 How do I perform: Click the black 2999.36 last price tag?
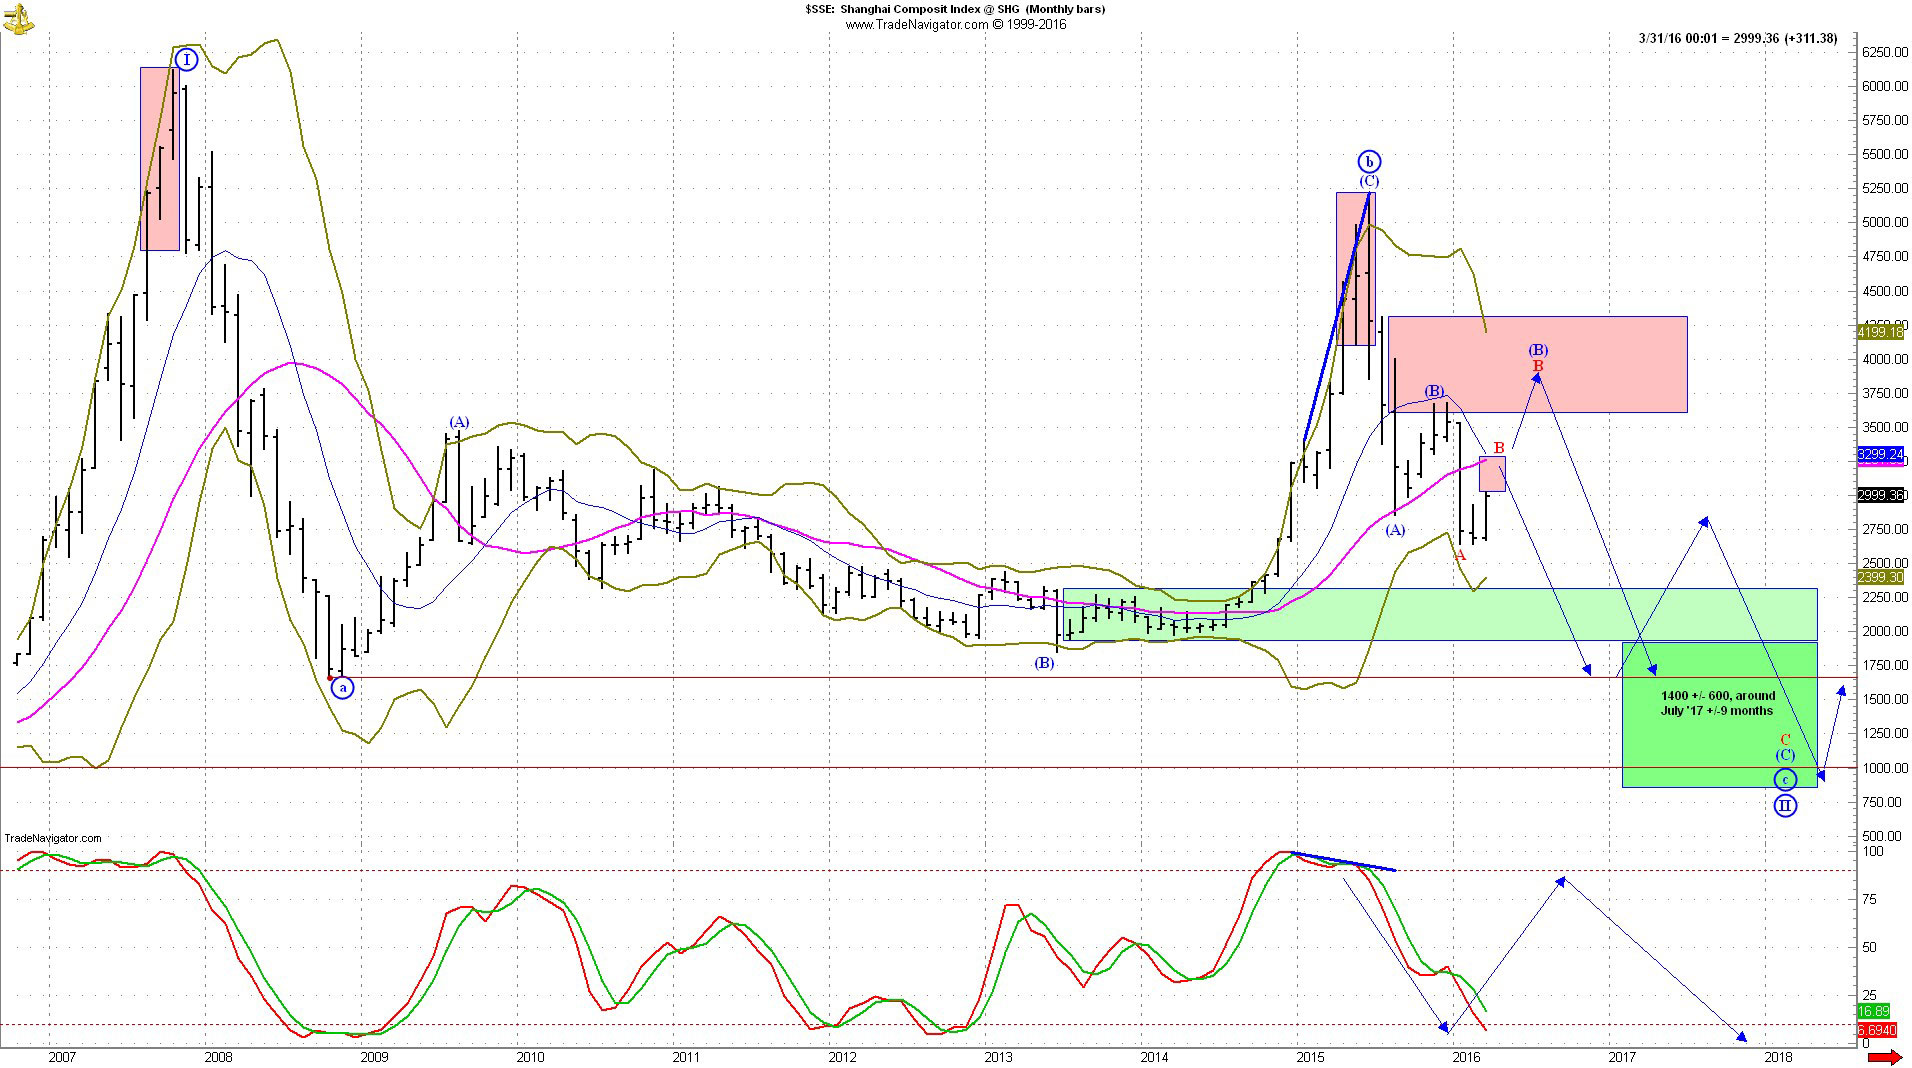coord(1880,495)
